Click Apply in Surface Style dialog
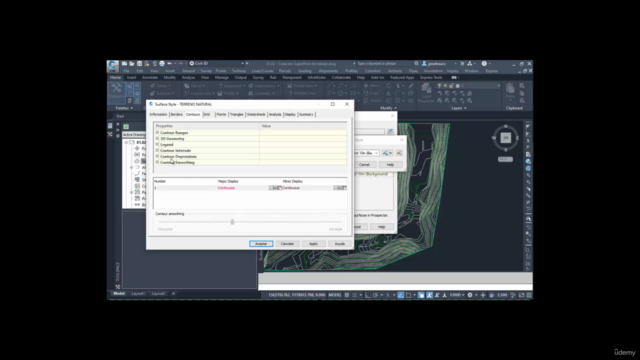Screen dimensions: 640x360 coord(313,244)
